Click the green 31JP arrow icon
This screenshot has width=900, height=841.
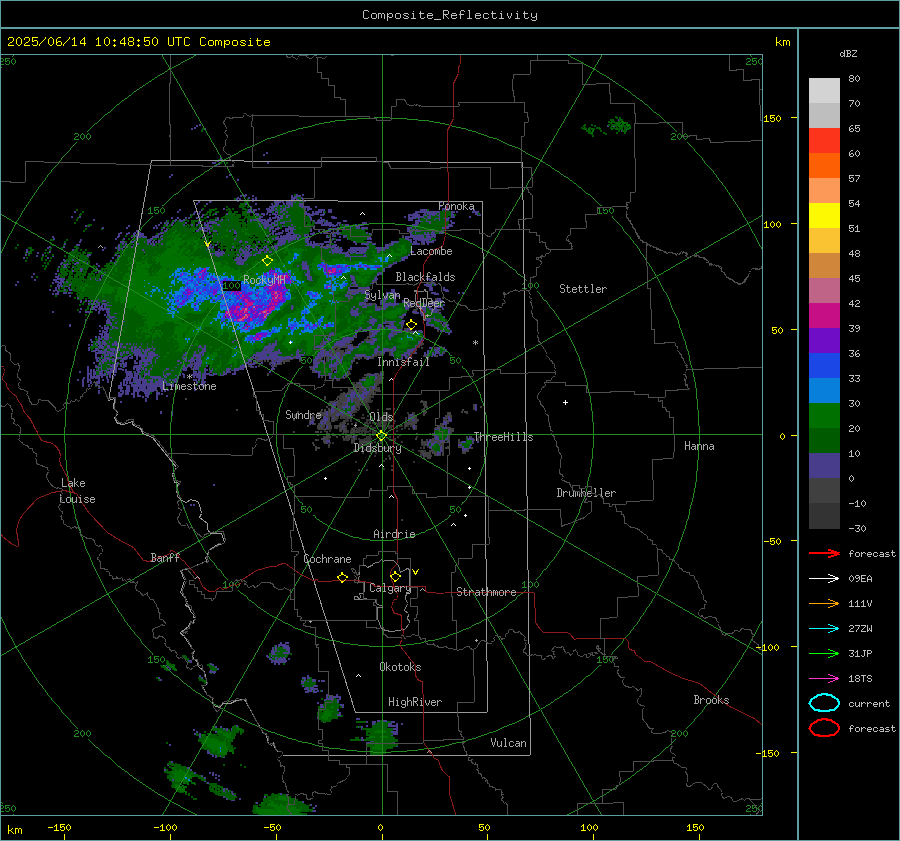click(824, 653)
